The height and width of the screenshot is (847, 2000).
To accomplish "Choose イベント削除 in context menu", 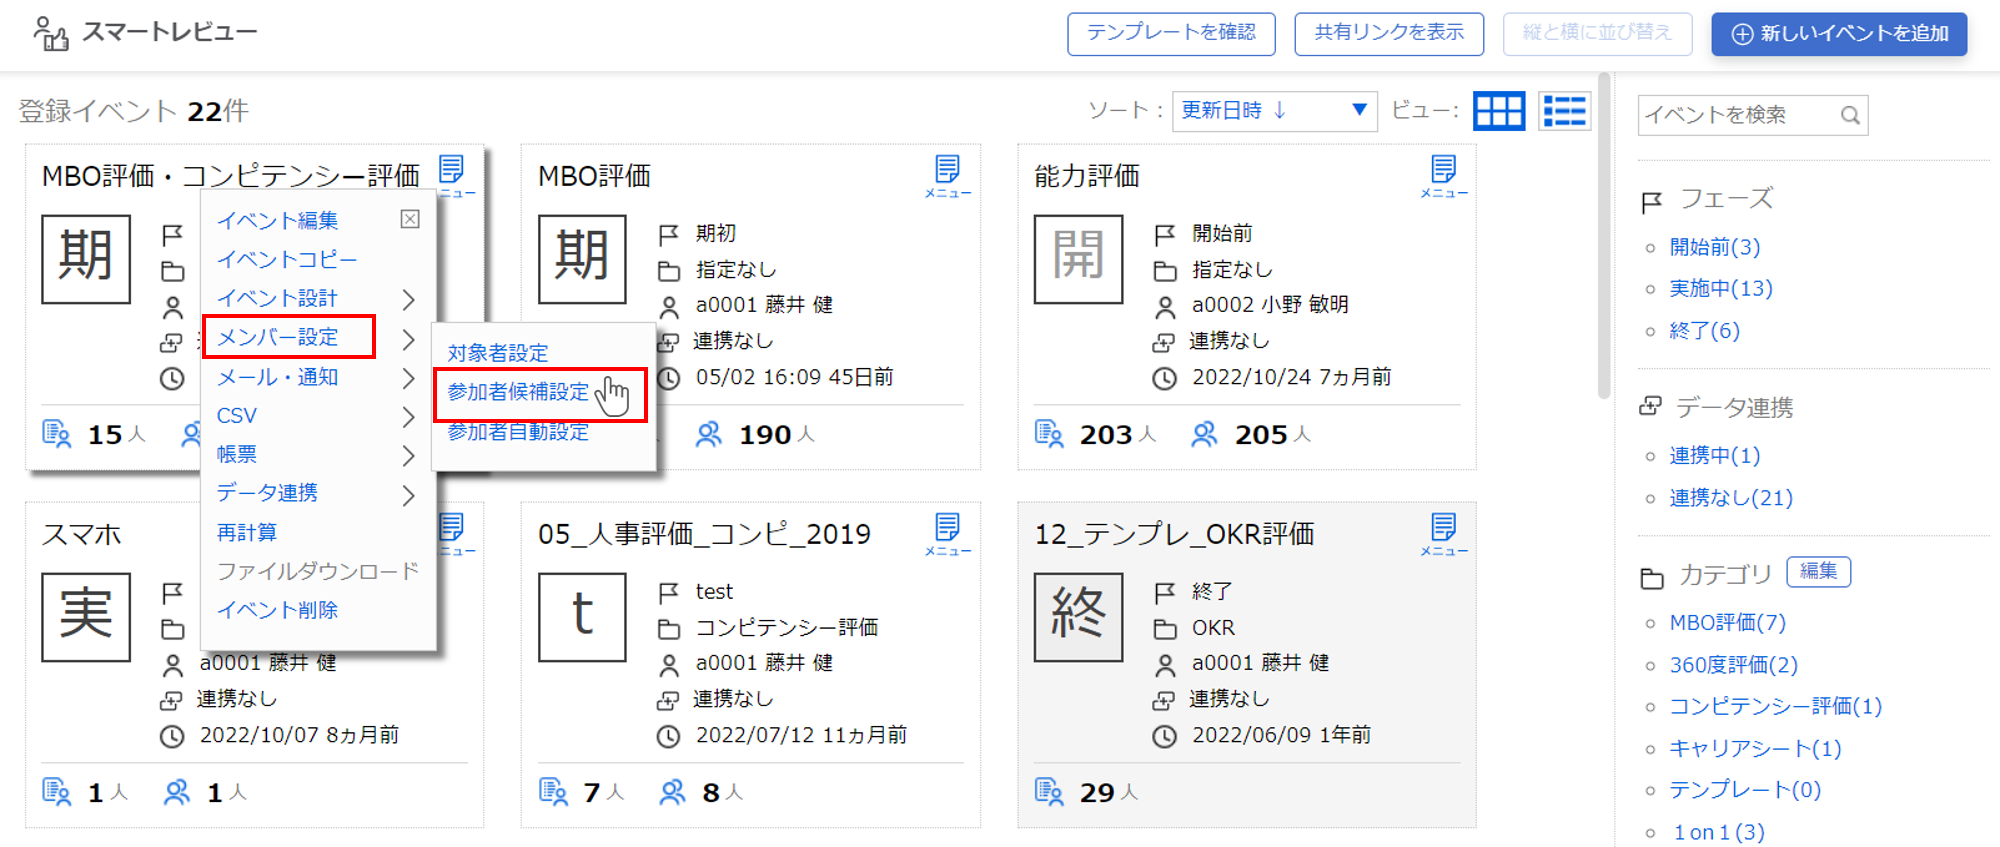I will click(277, 610).
